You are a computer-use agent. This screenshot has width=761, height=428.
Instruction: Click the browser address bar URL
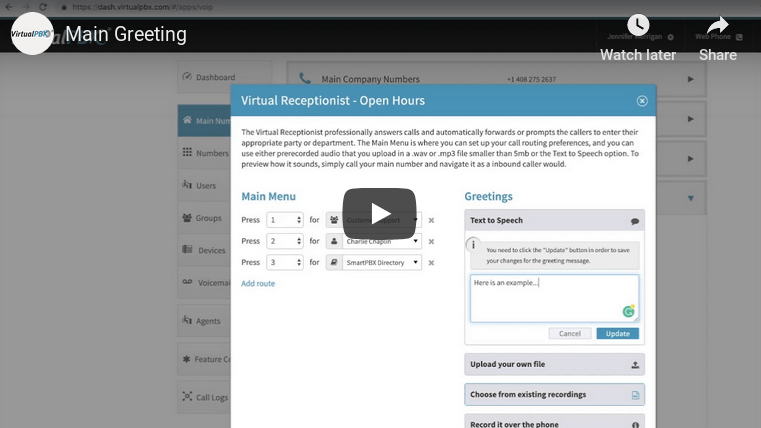[142, 7]
